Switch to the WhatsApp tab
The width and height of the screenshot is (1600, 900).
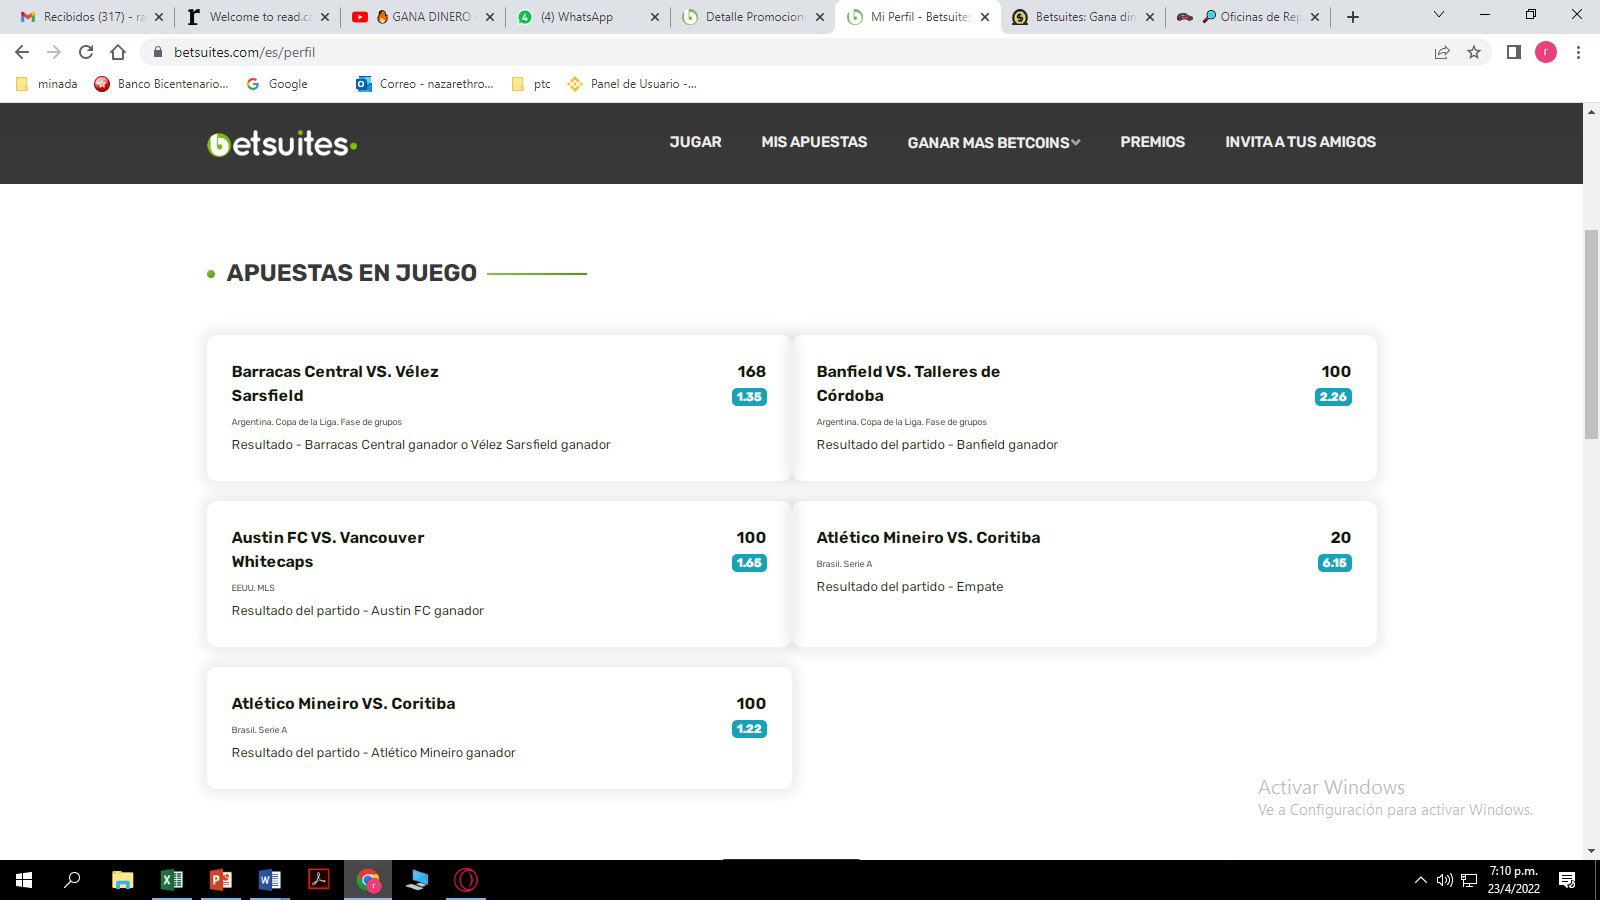tap(587, 17)
